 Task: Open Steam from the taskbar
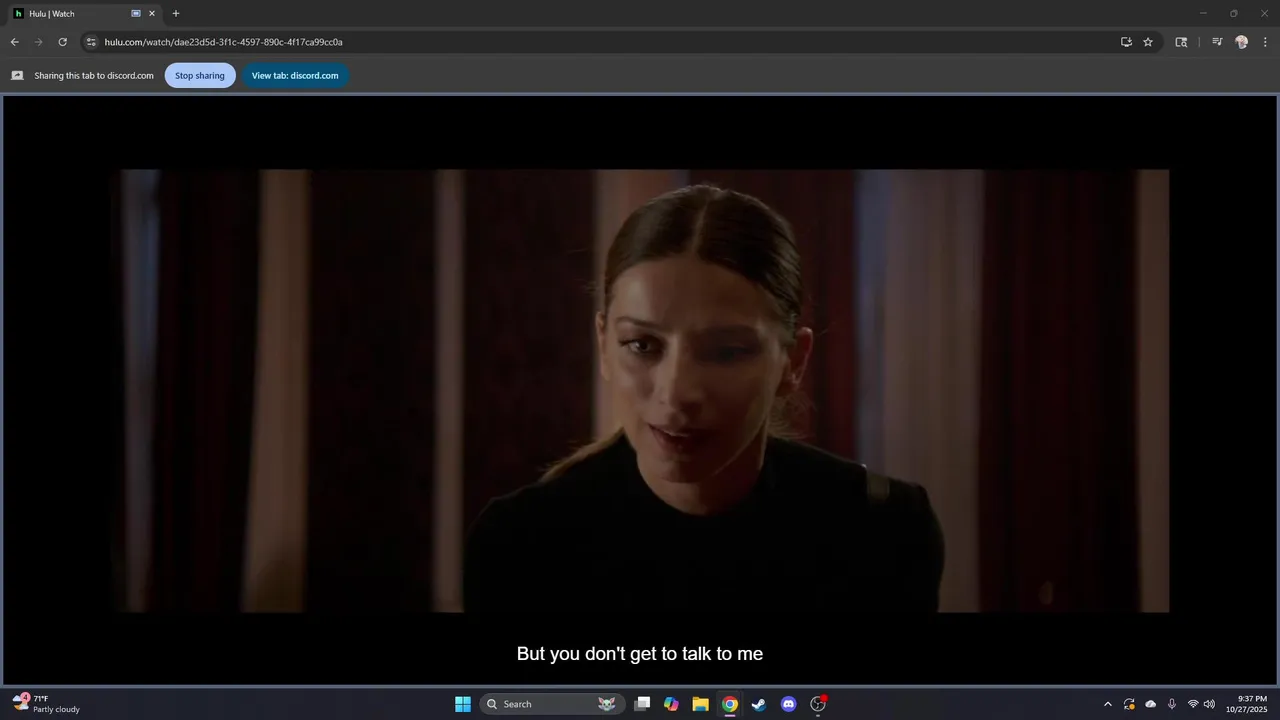click(x=759, y=704)
